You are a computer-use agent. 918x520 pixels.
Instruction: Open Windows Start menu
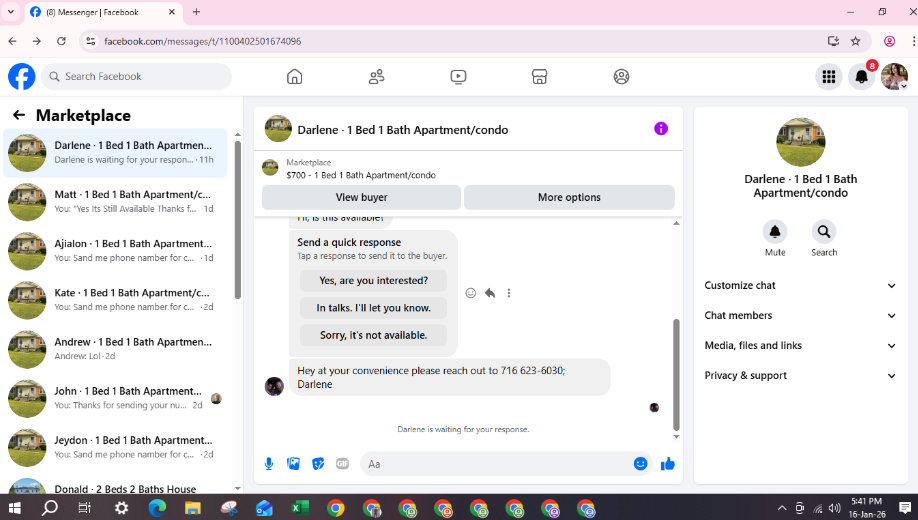pyautogui.click(x=14, y=508)
